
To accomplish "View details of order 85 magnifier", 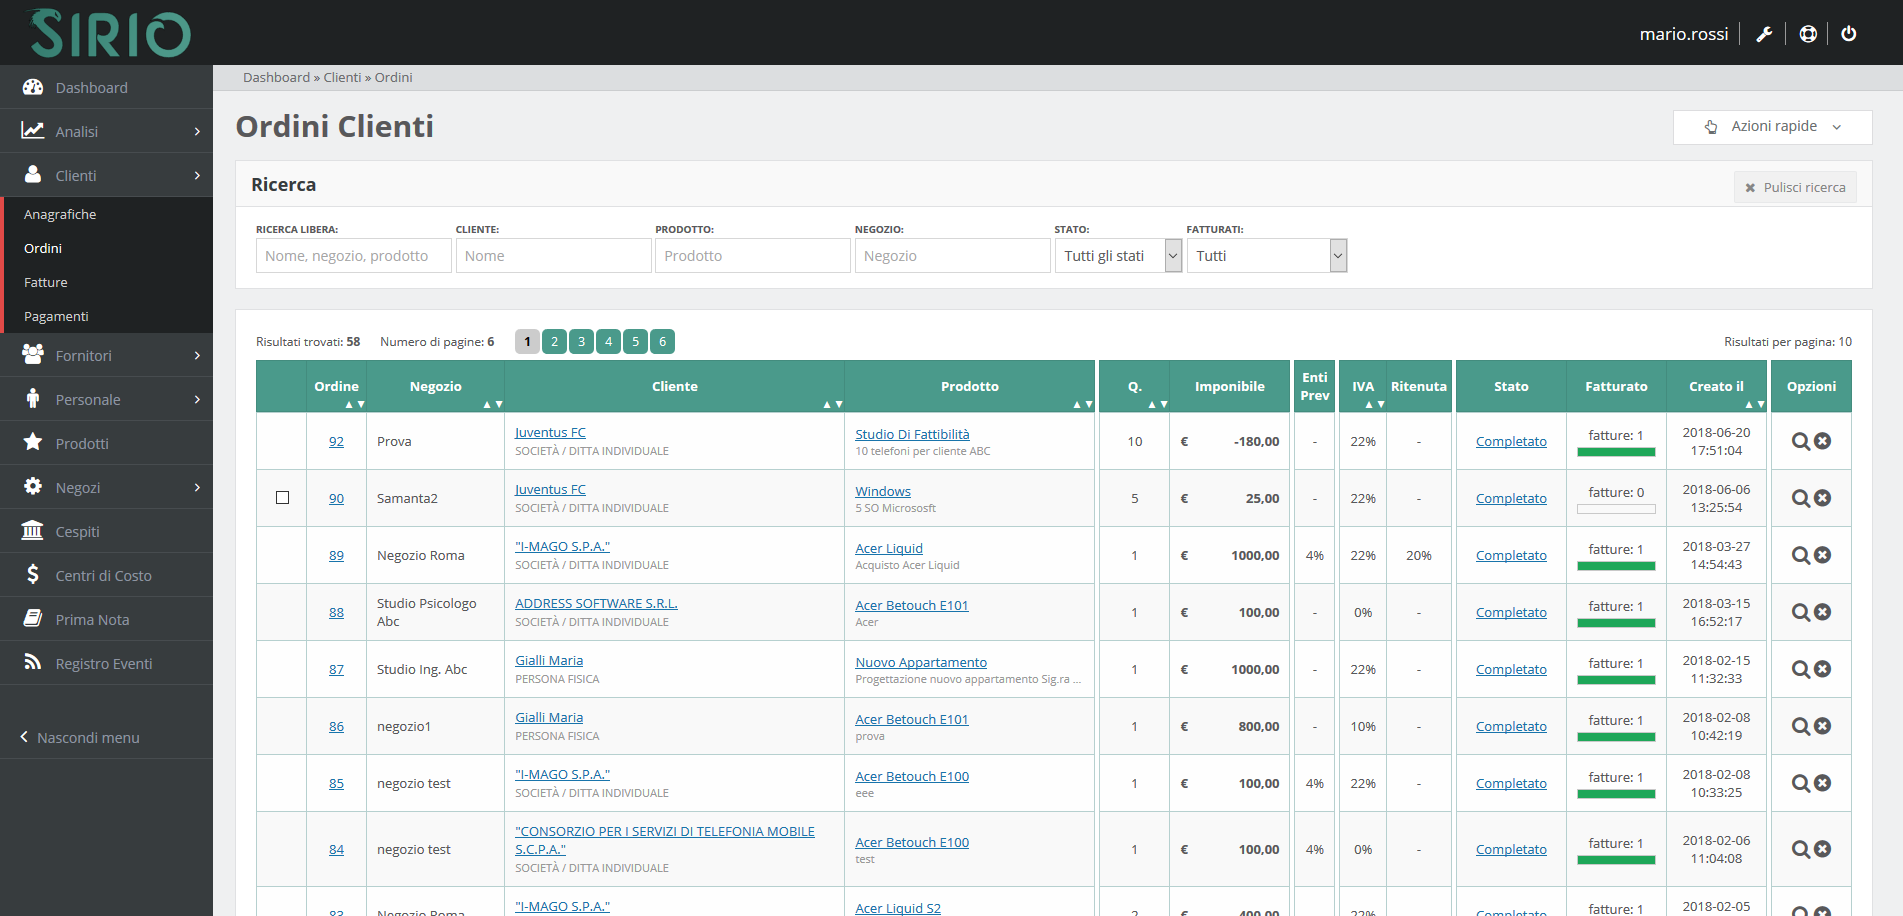I will tap(1801, 783).
